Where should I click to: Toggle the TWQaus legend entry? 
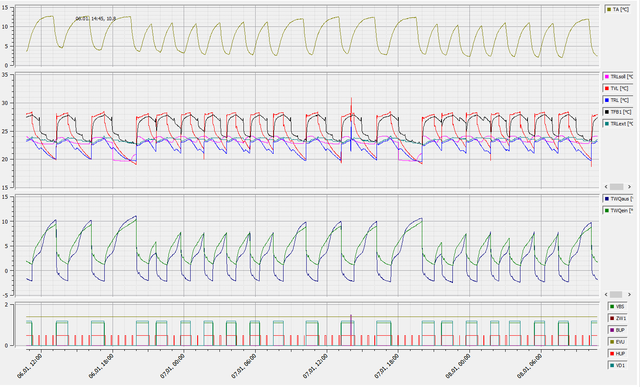[x=618, y=199]
